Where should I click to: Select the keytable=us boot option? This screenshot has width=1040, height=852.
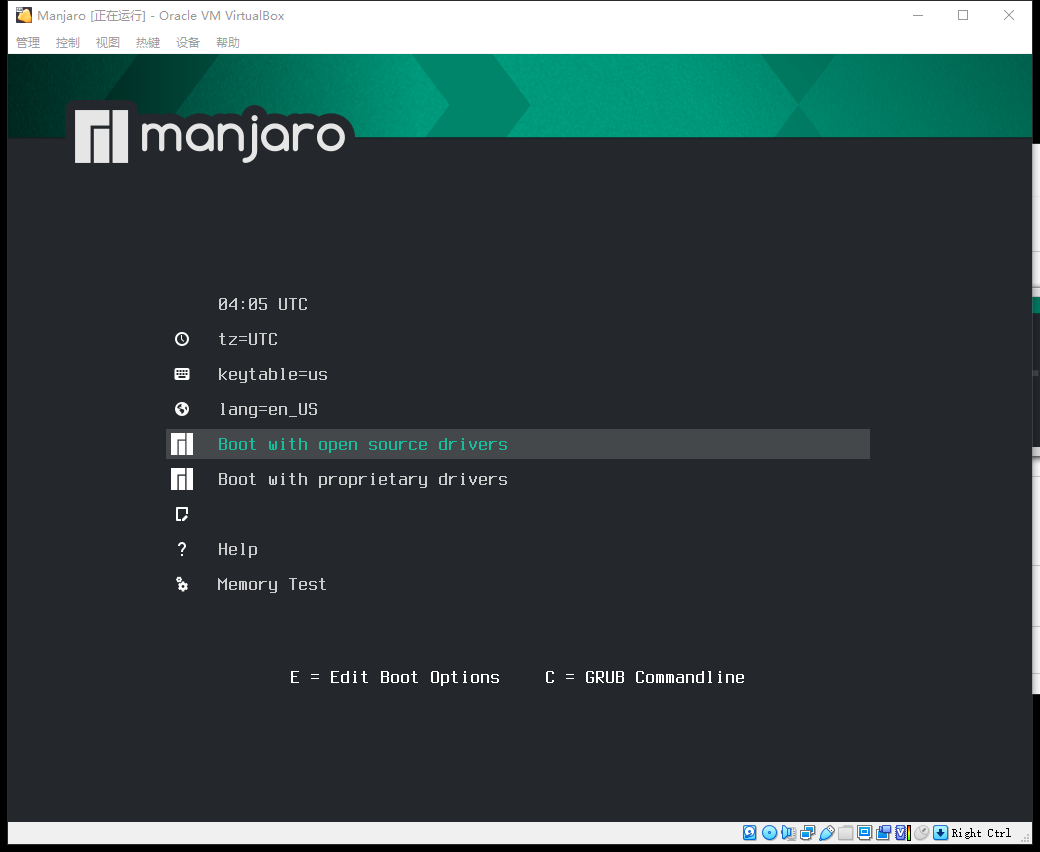click(x=273, y=375)
